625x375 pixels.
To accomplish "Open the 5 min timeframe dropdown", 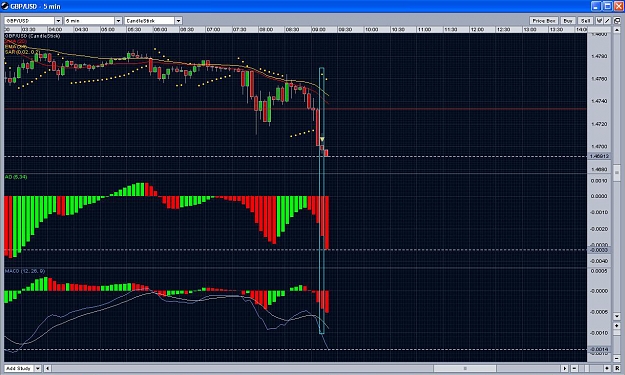I will [118, 21].
